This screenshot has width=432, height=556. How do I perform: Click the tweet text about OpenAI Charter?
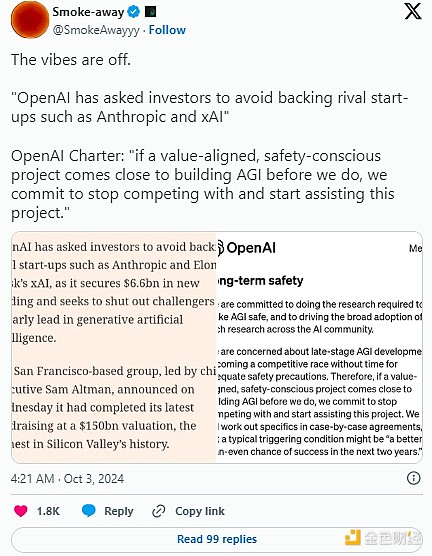203,184
